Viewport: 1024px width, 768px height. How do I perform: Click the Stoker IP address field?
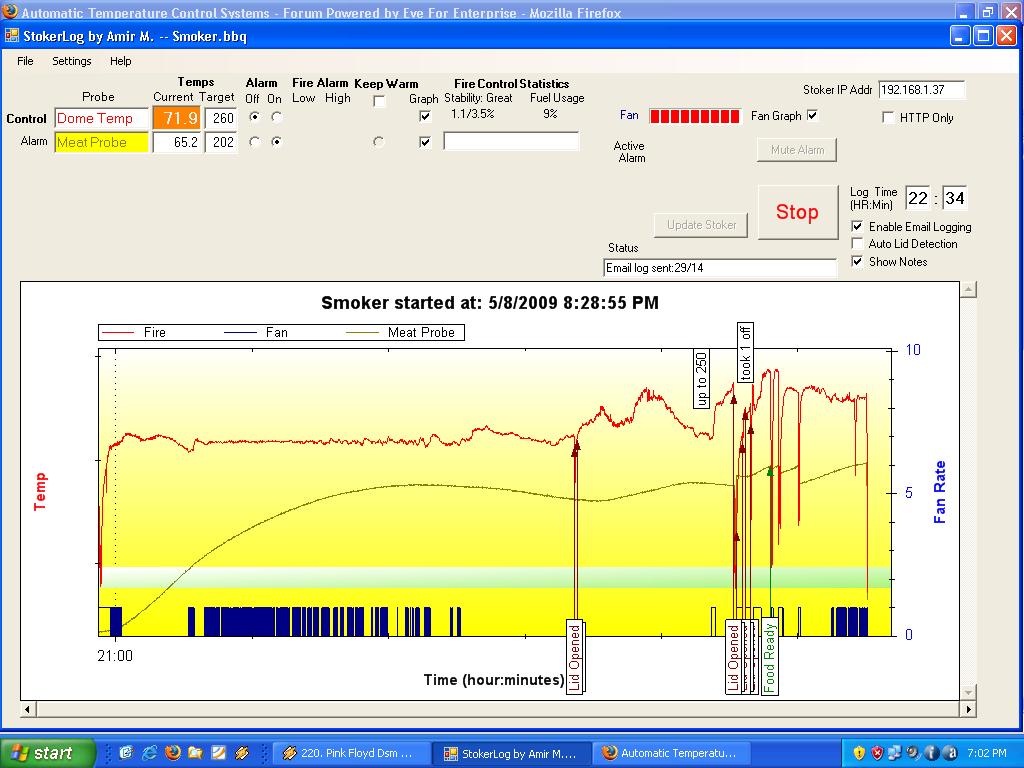[x=922, y=90]
